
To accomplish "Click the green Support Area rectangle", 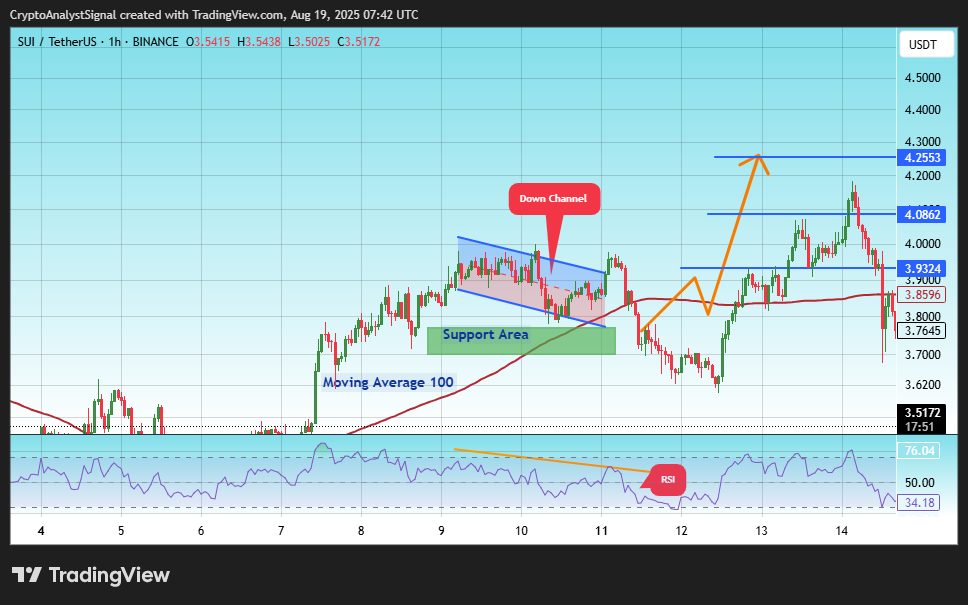I will (x=521, y=341).
